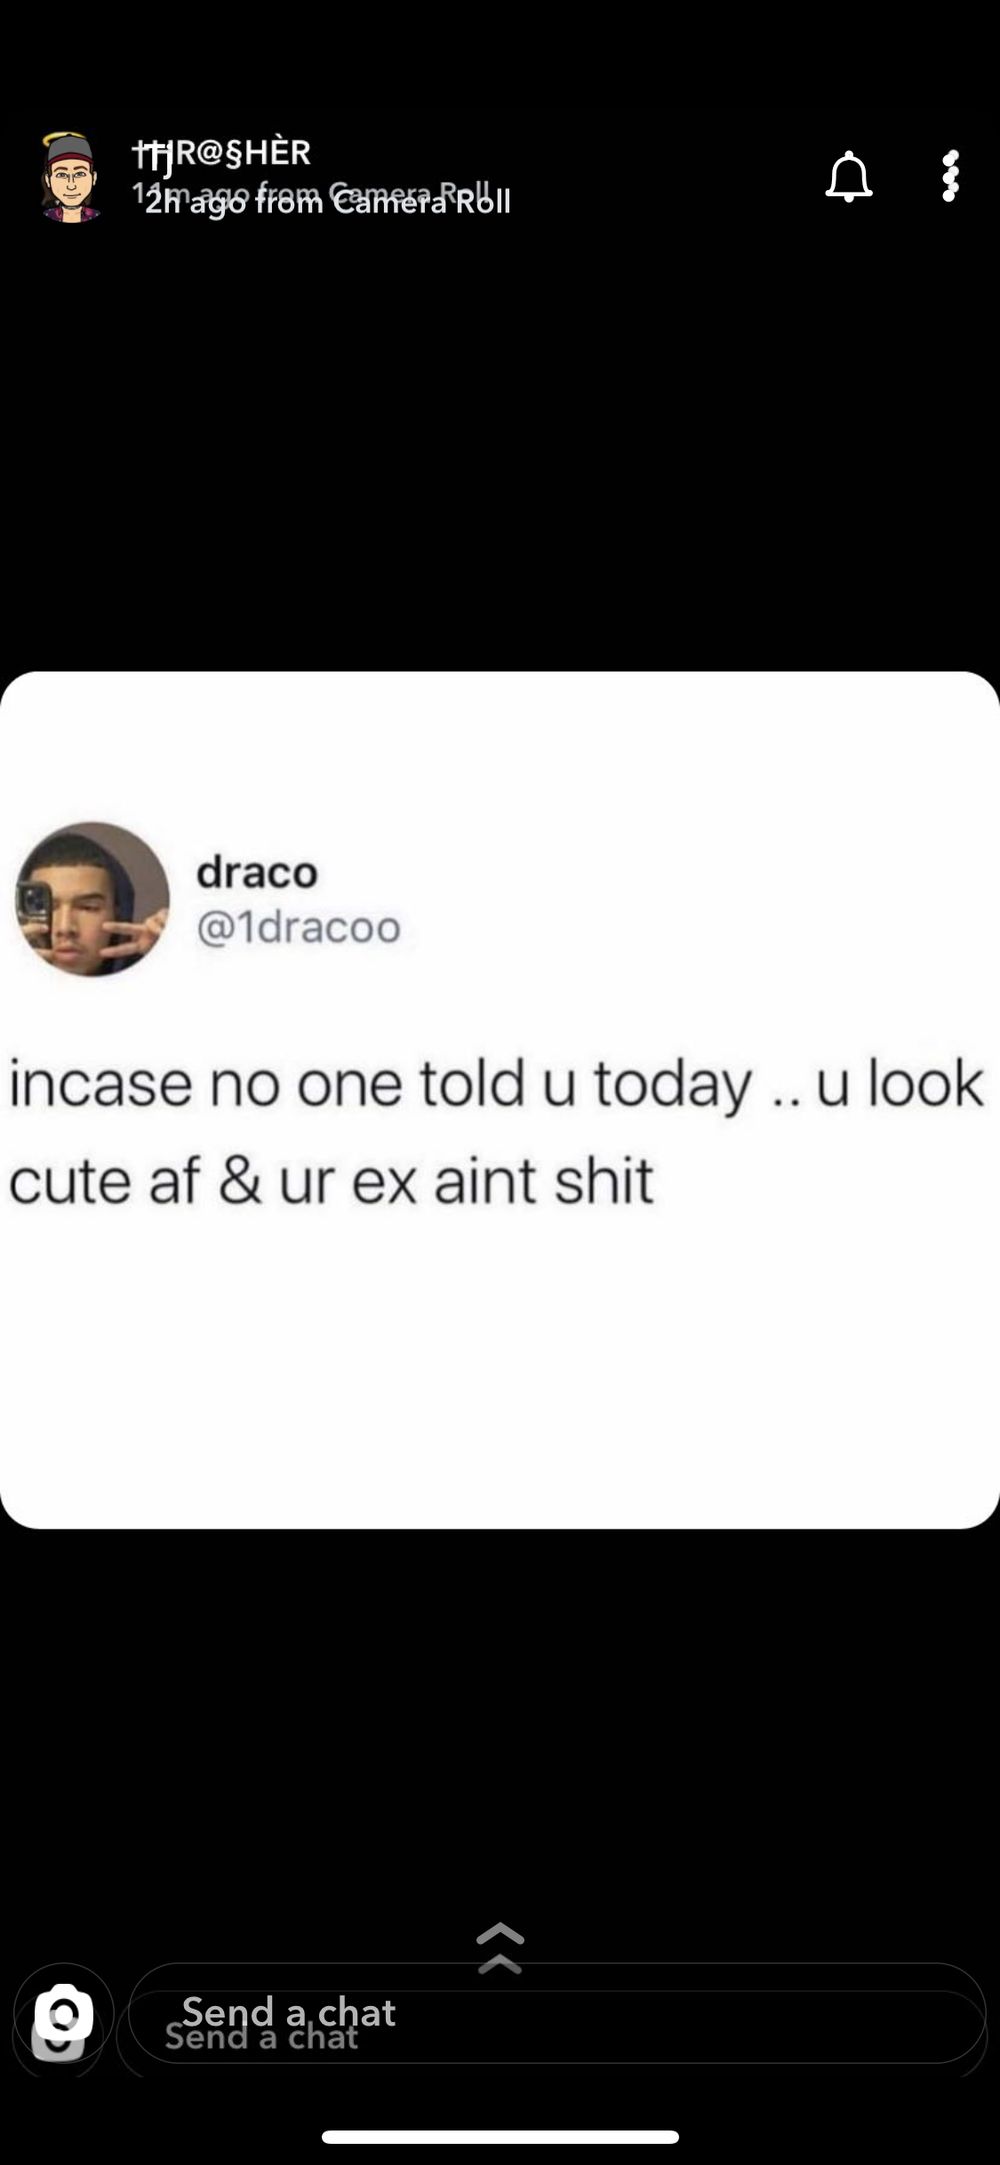Expand the swipe-up double chevron
1000x2165 pixels.
click(x=500, y=1947)
